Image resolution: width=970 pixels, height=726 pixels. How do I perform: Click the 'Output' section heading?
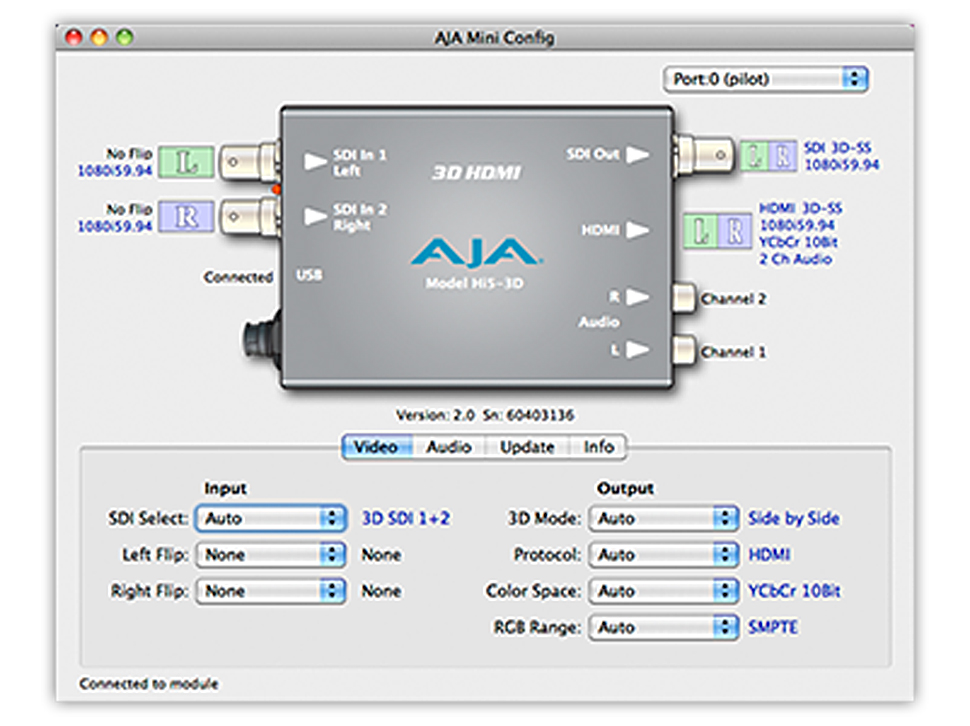click(625, 489)
